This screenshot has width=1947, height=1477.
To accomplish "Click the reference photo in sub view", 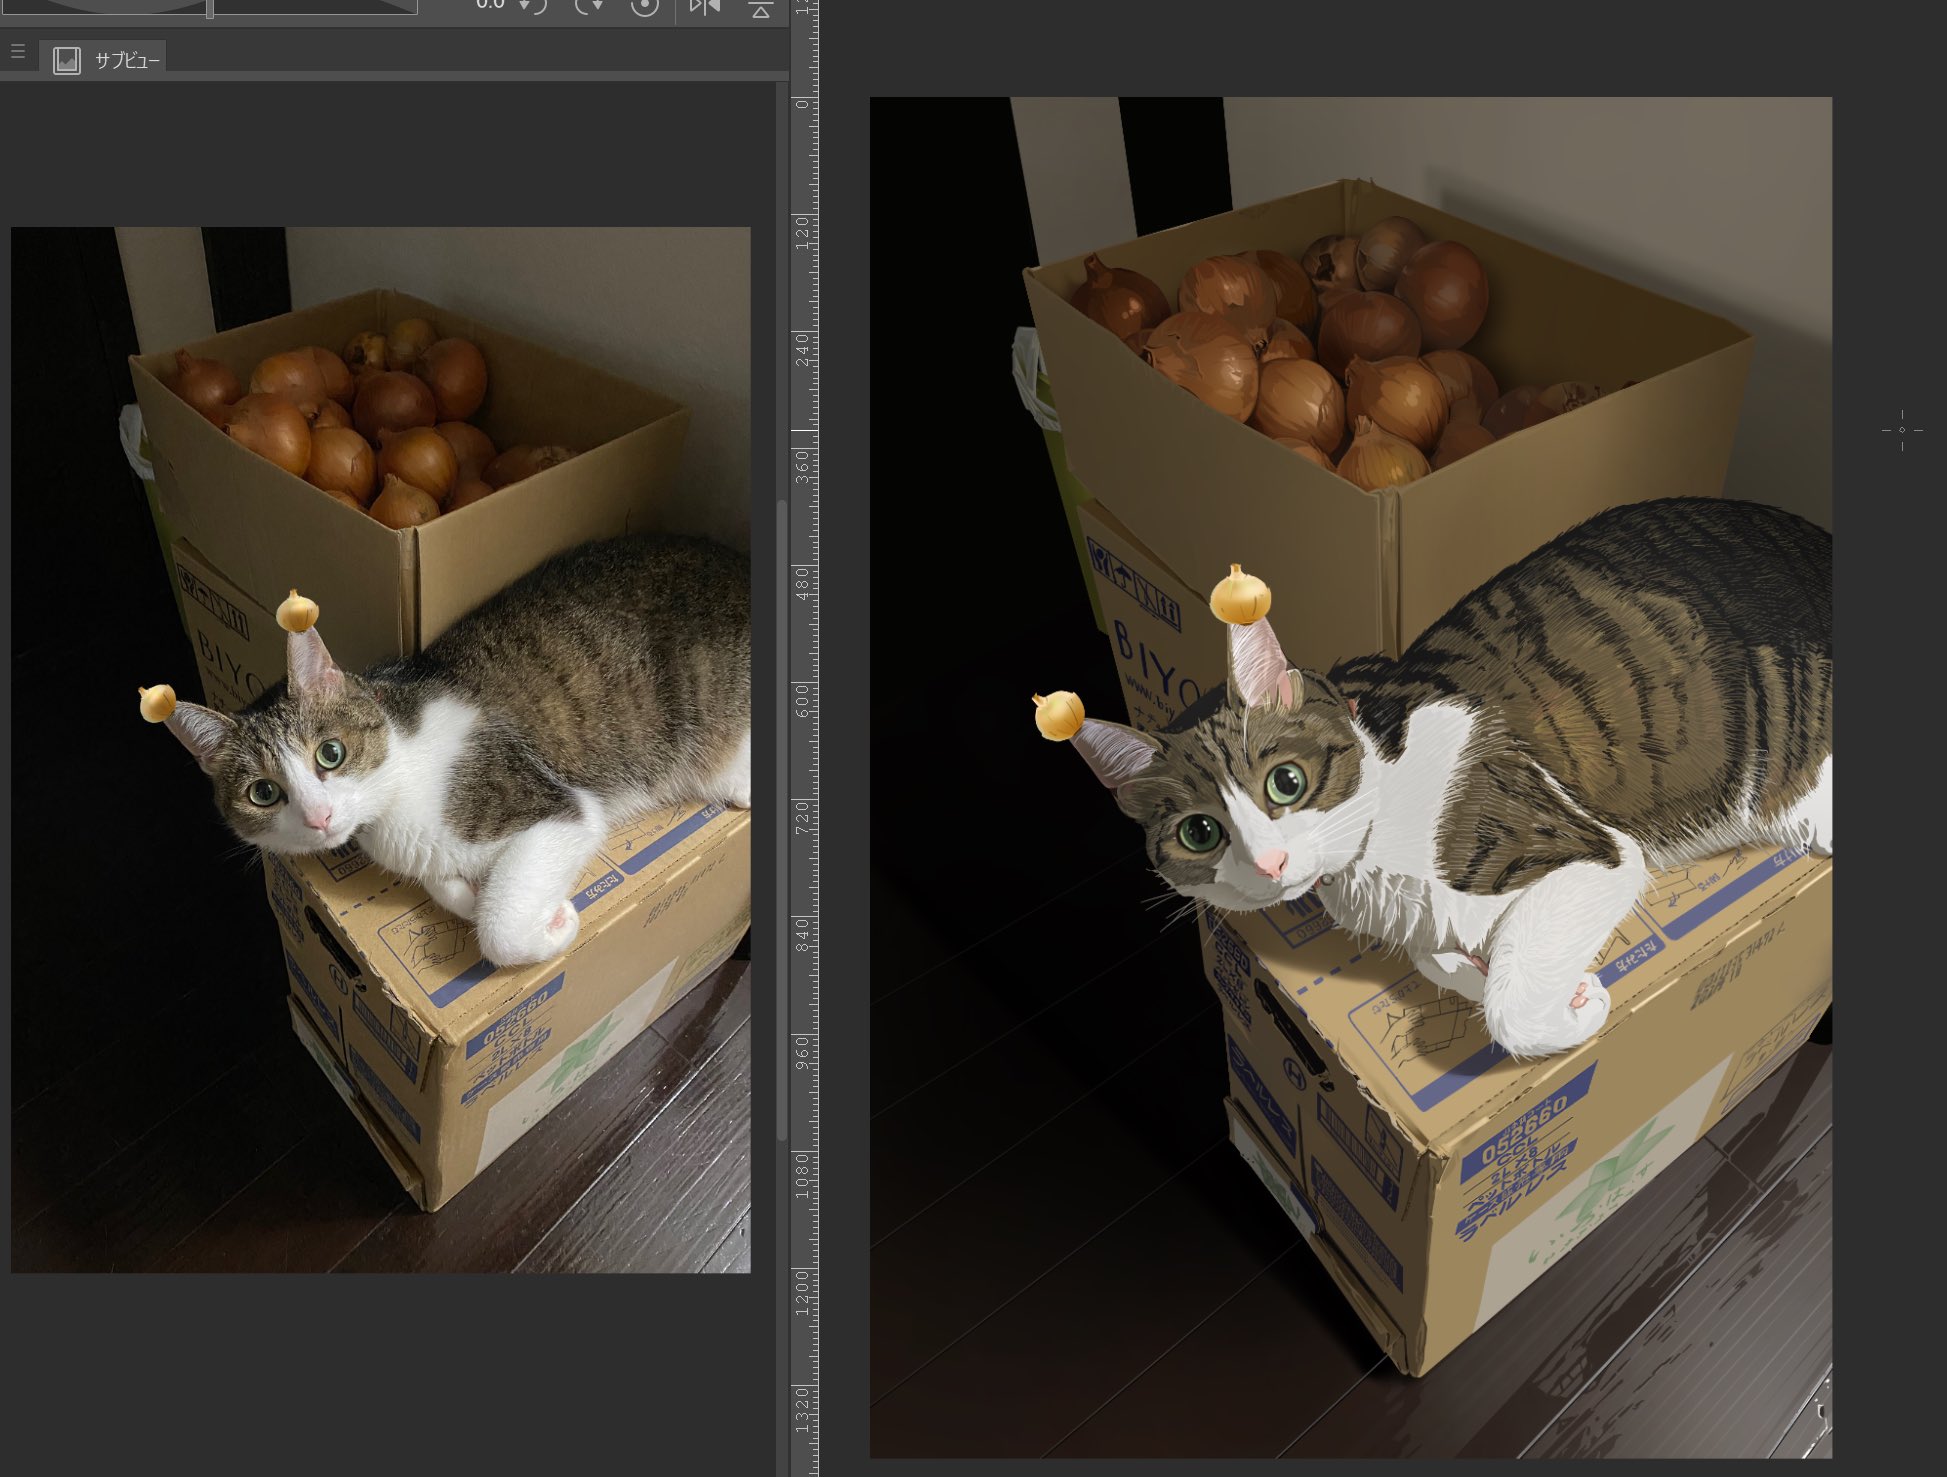I will pyautogui.click(x=380, y=750).
